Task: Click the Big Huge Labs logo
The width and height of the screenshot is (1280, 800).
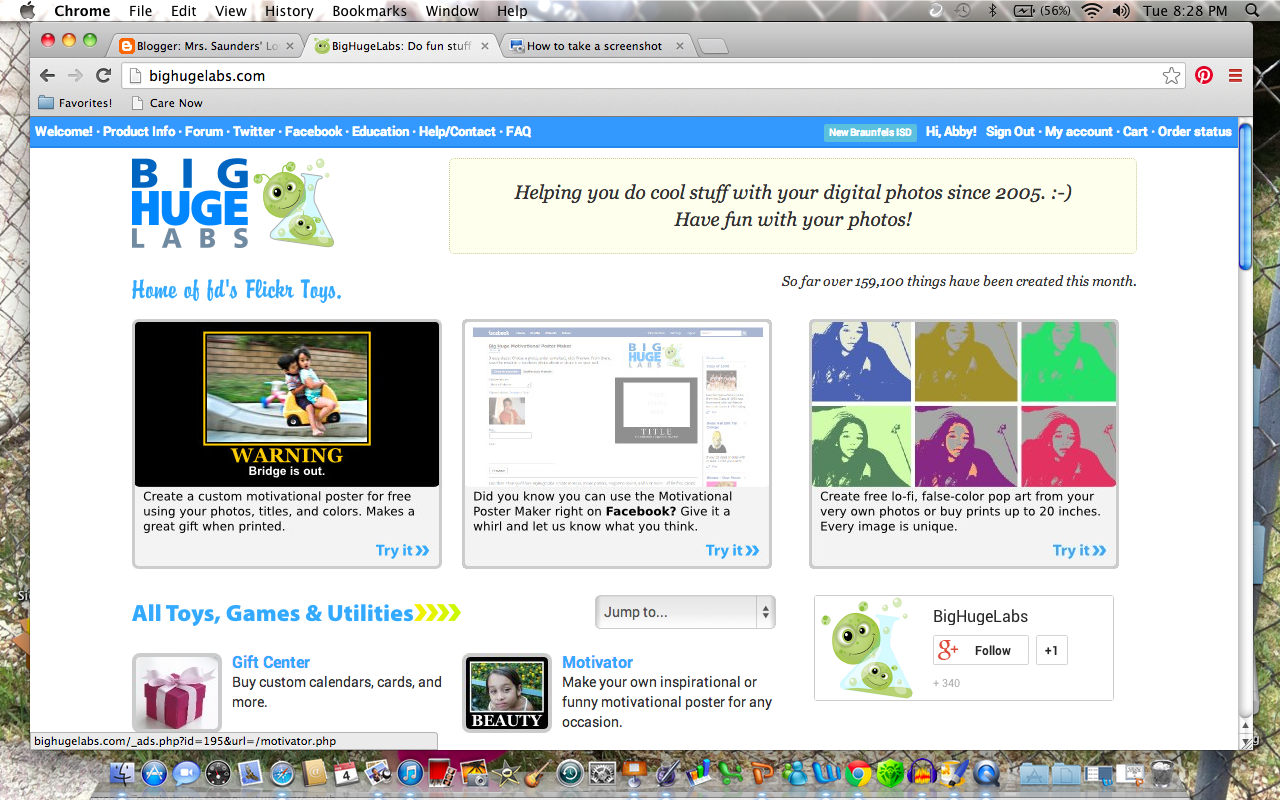Action: 232,203
